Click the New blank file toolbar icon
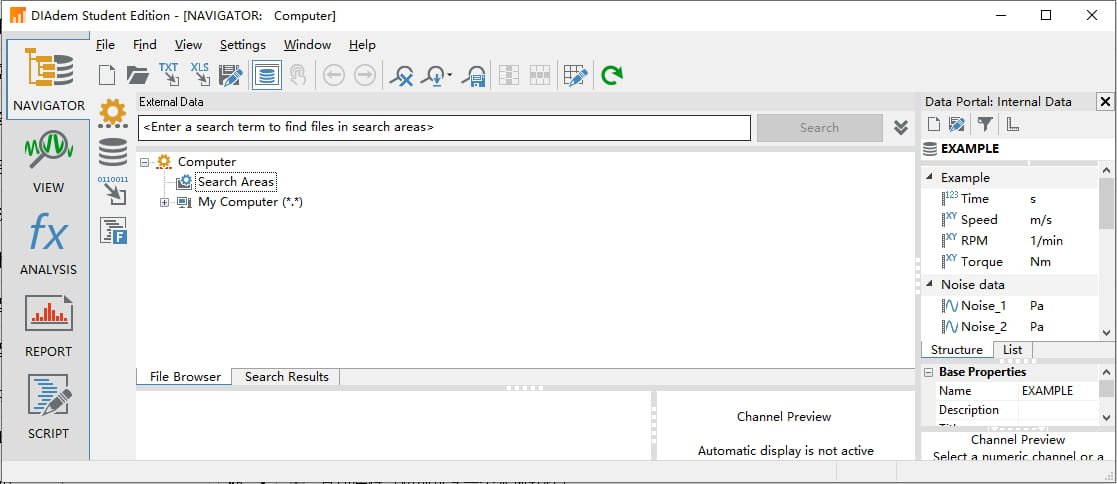The image size is (1117, 484). 107,75
